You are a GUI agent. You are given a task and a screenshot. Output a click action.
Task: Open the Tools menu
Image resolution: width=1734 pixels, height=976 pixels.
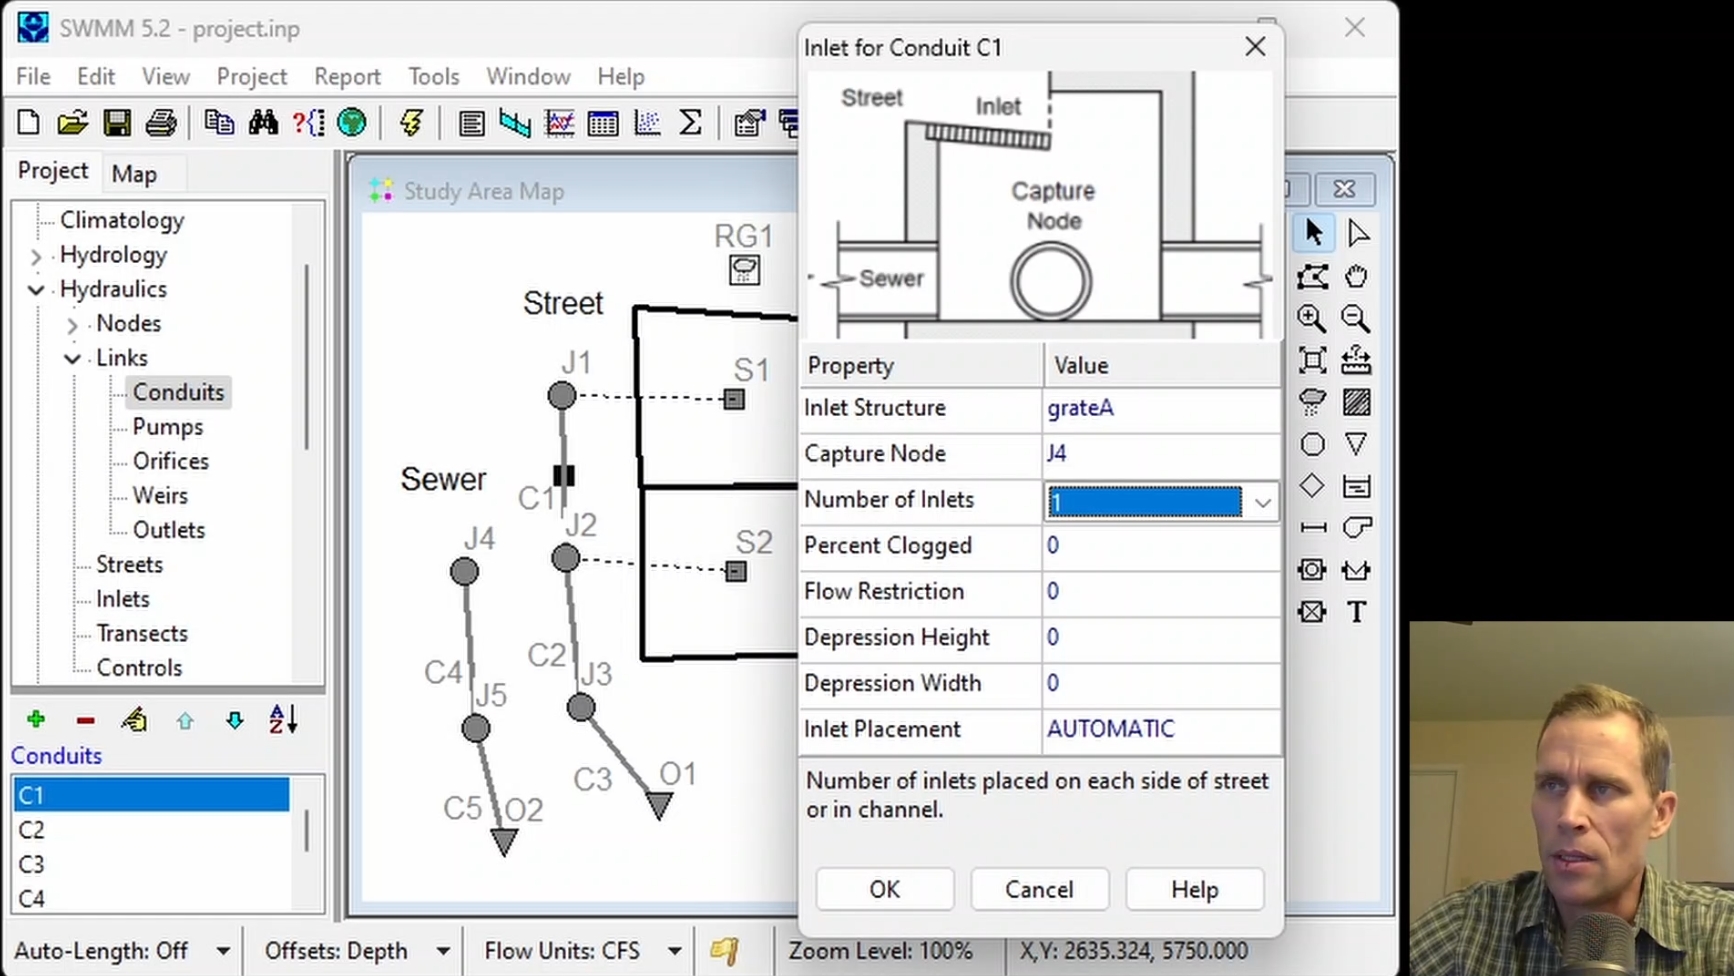pos(434,77)
